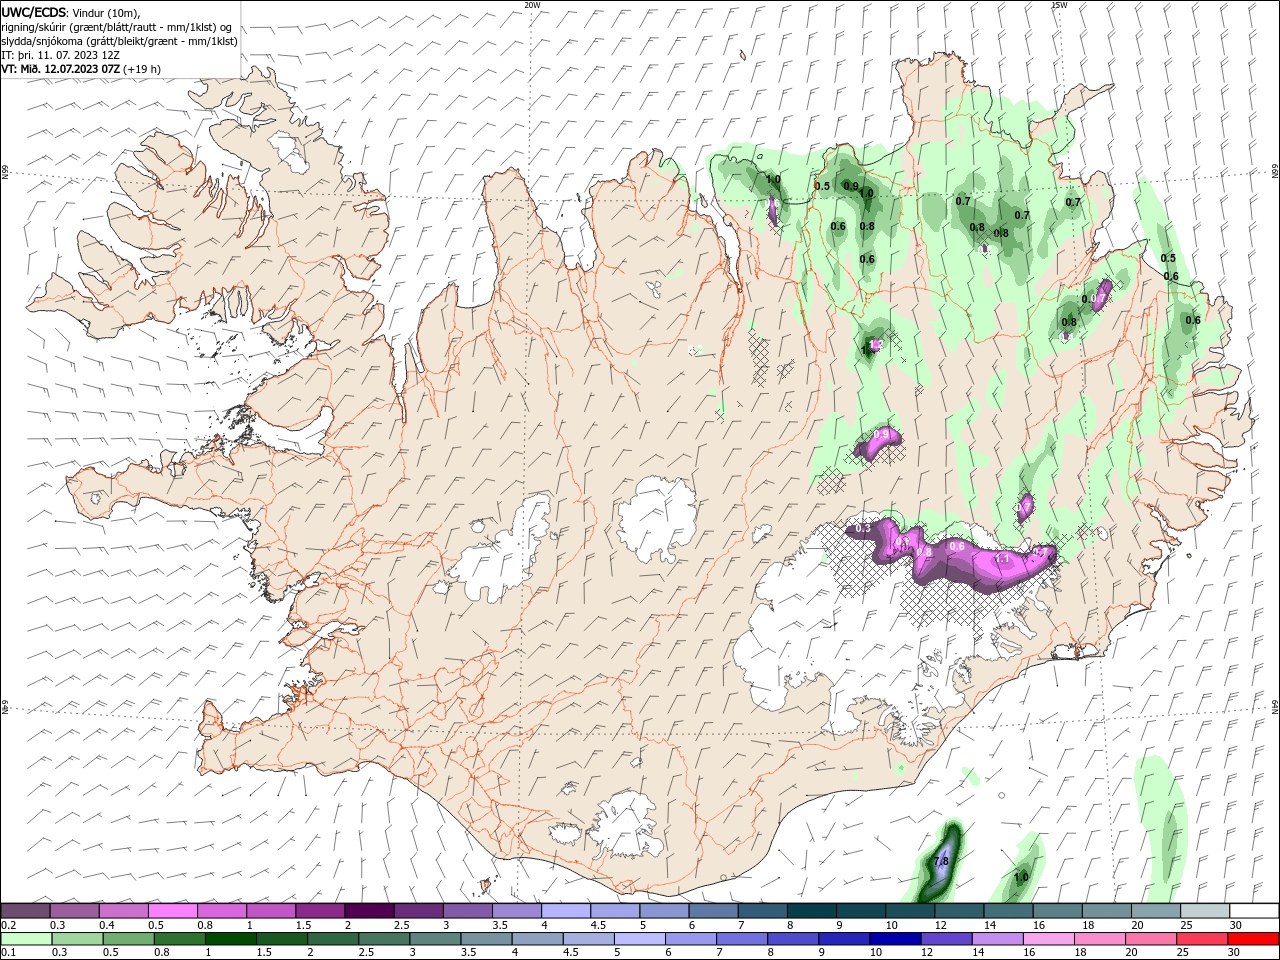This screenshot has width=1280, height=960.
Task: Pick the 0.5 pink swatch in snow legend row
Action: pos(172,911)
